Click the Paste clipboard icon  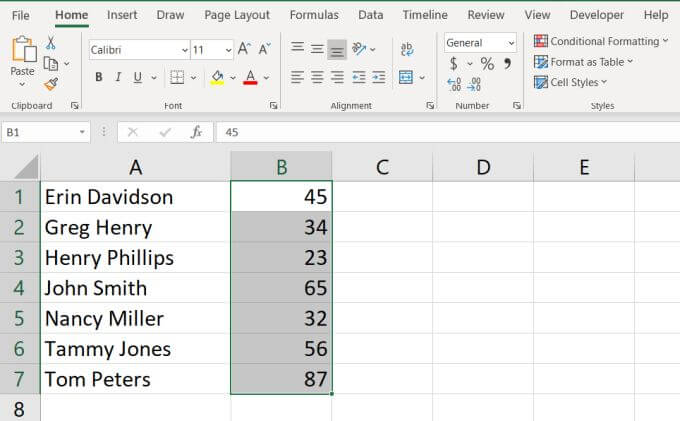[23, 49]
